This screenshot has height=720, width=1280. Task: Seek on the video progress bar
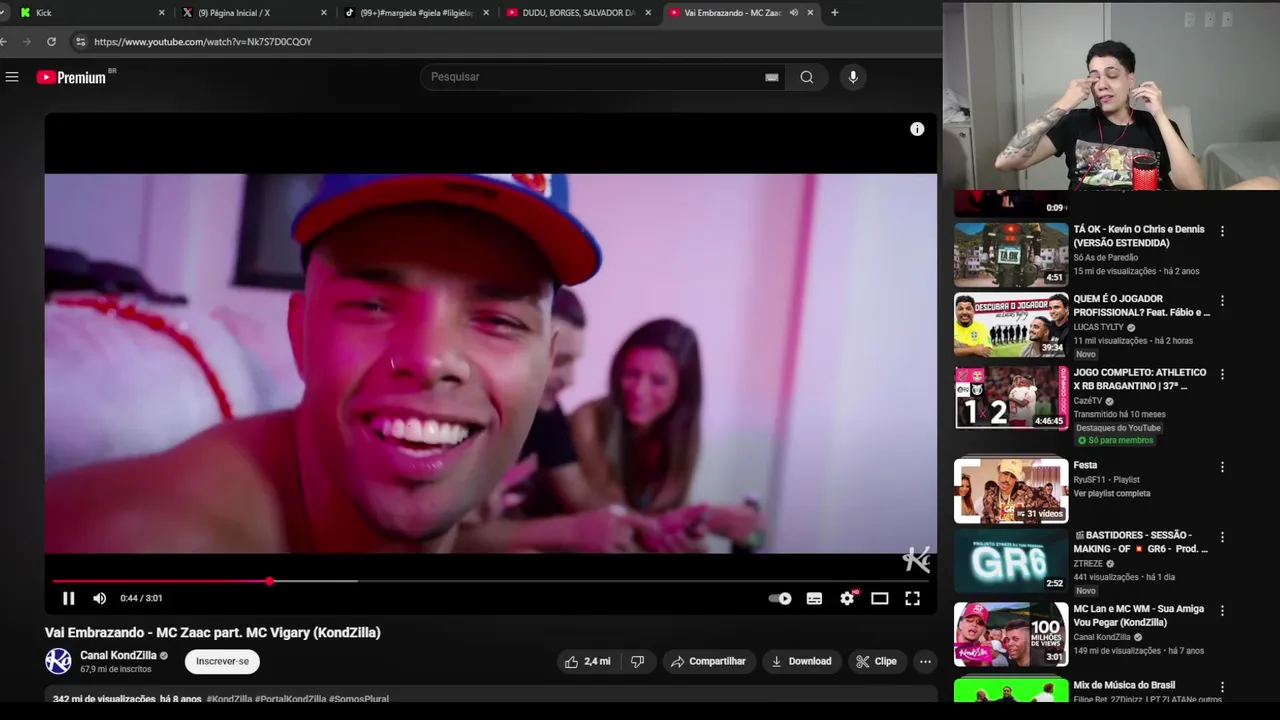tap(491, 581)
